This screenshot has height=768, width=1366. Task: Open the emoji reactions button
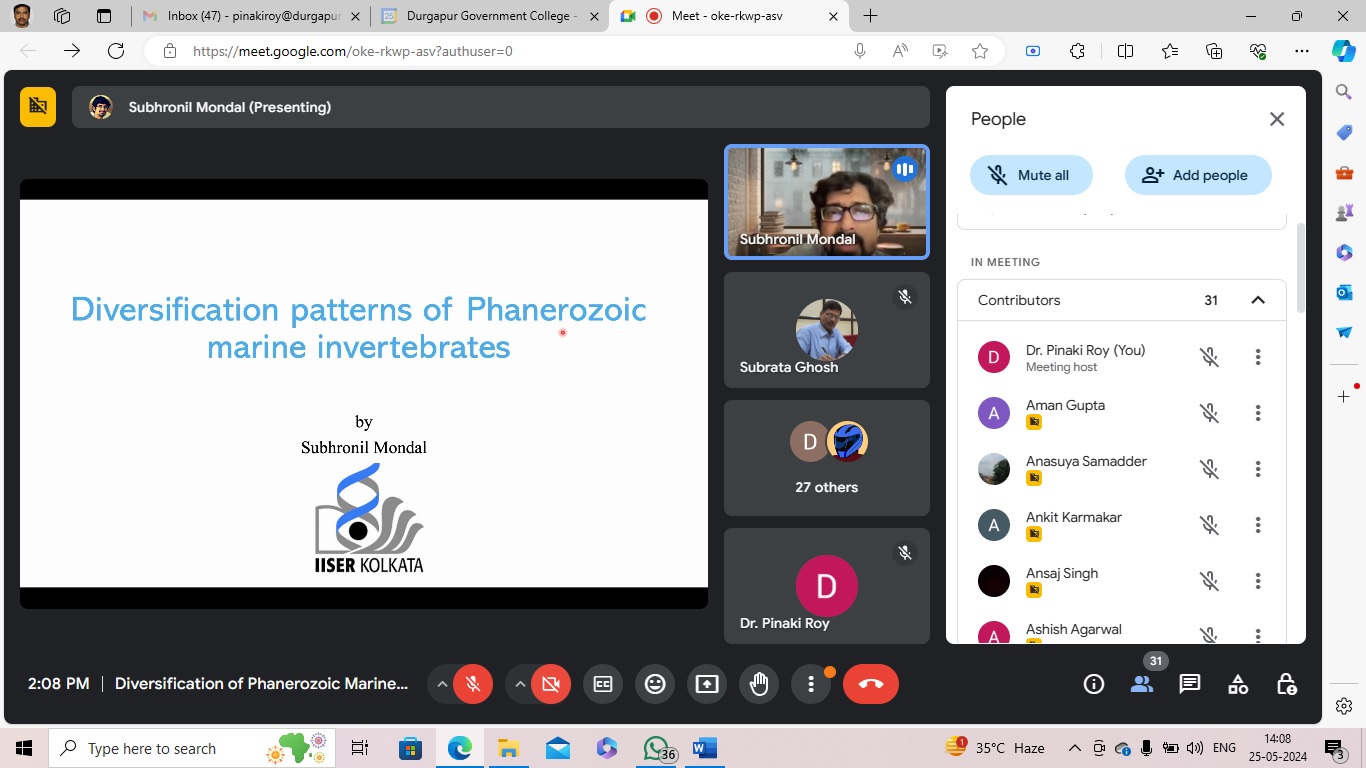tap(655, 684)
